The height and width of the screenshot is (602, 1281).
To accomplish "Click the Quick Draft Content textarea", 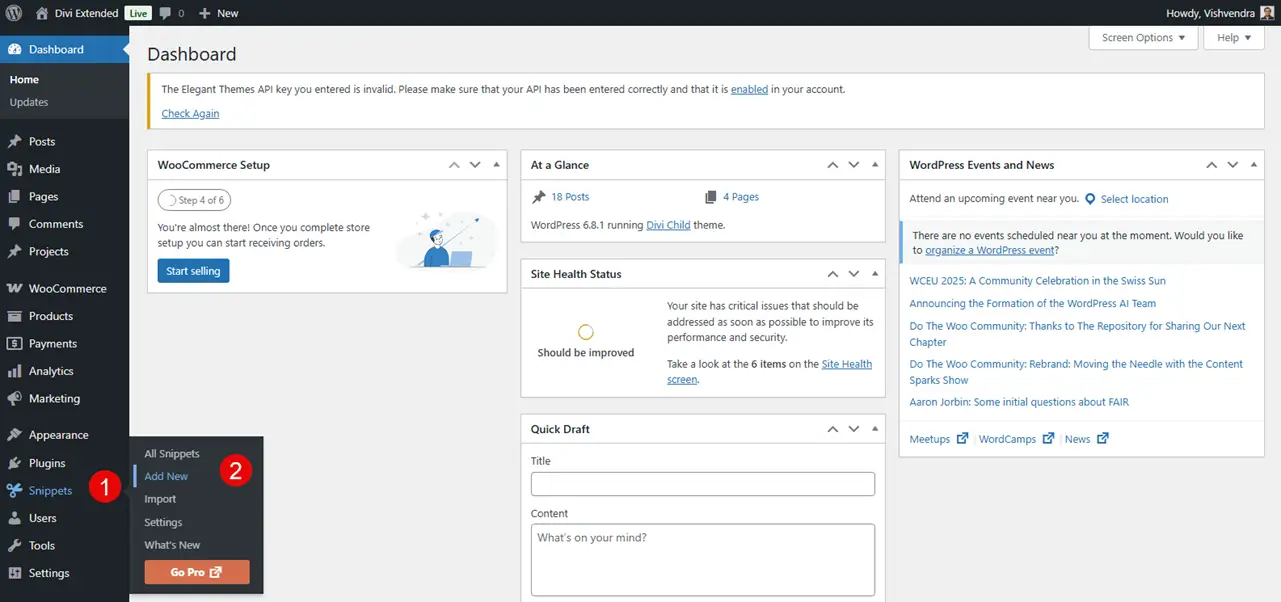I will [703, 560].
